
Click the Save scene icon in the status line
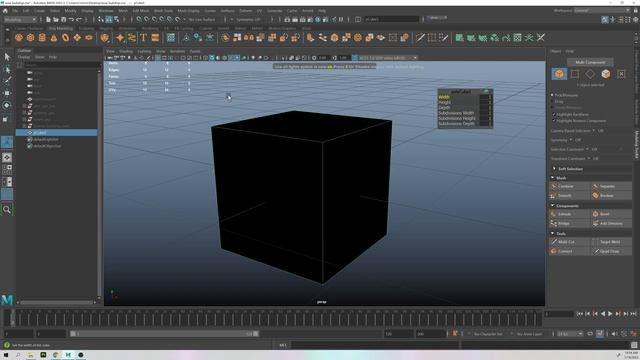pyautogui.click(x=63, y=19)
